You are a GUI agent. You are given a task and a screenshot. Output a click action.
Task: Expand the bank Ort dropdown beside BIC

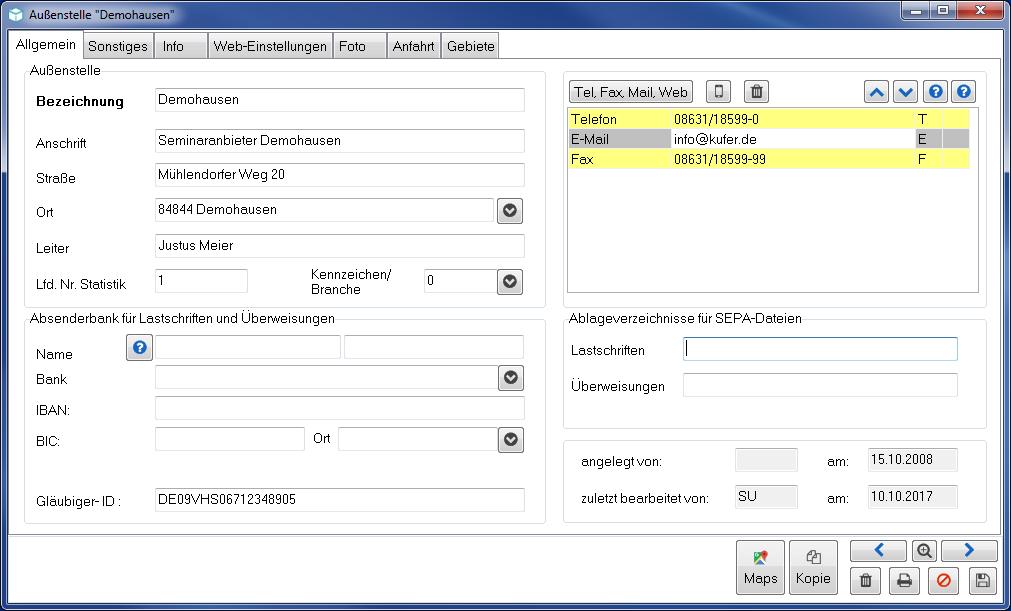[511, 440]
